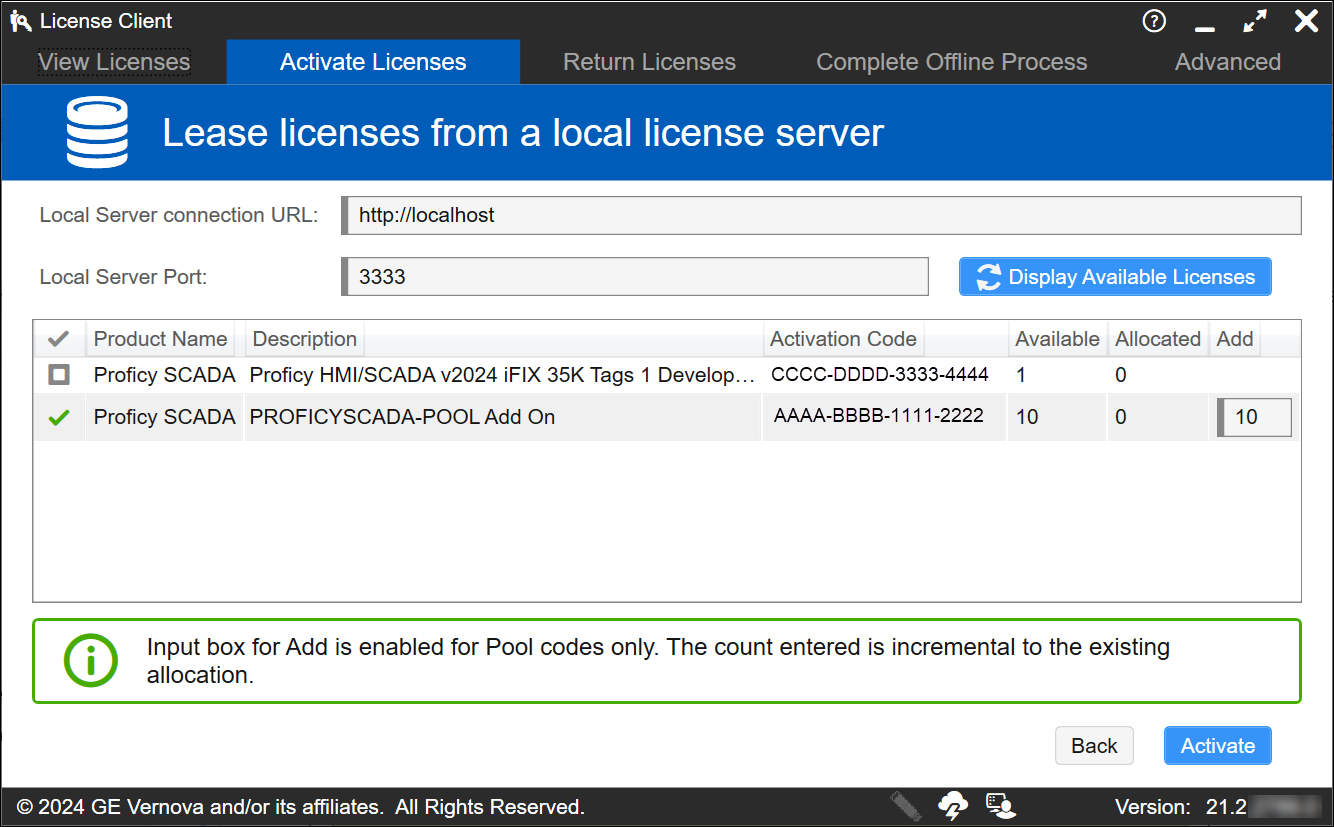Click Display Available Licenses button
Screen dimensions: 1334x827
pyautogui.click(x=1115, y=277)
